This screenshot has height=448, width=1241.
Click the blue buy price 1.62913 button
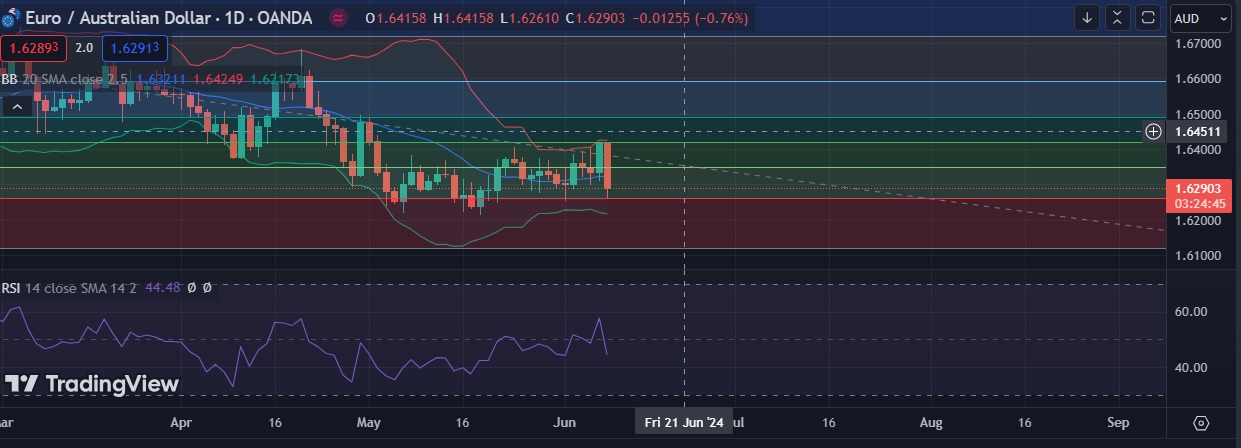tap(134, 47)
